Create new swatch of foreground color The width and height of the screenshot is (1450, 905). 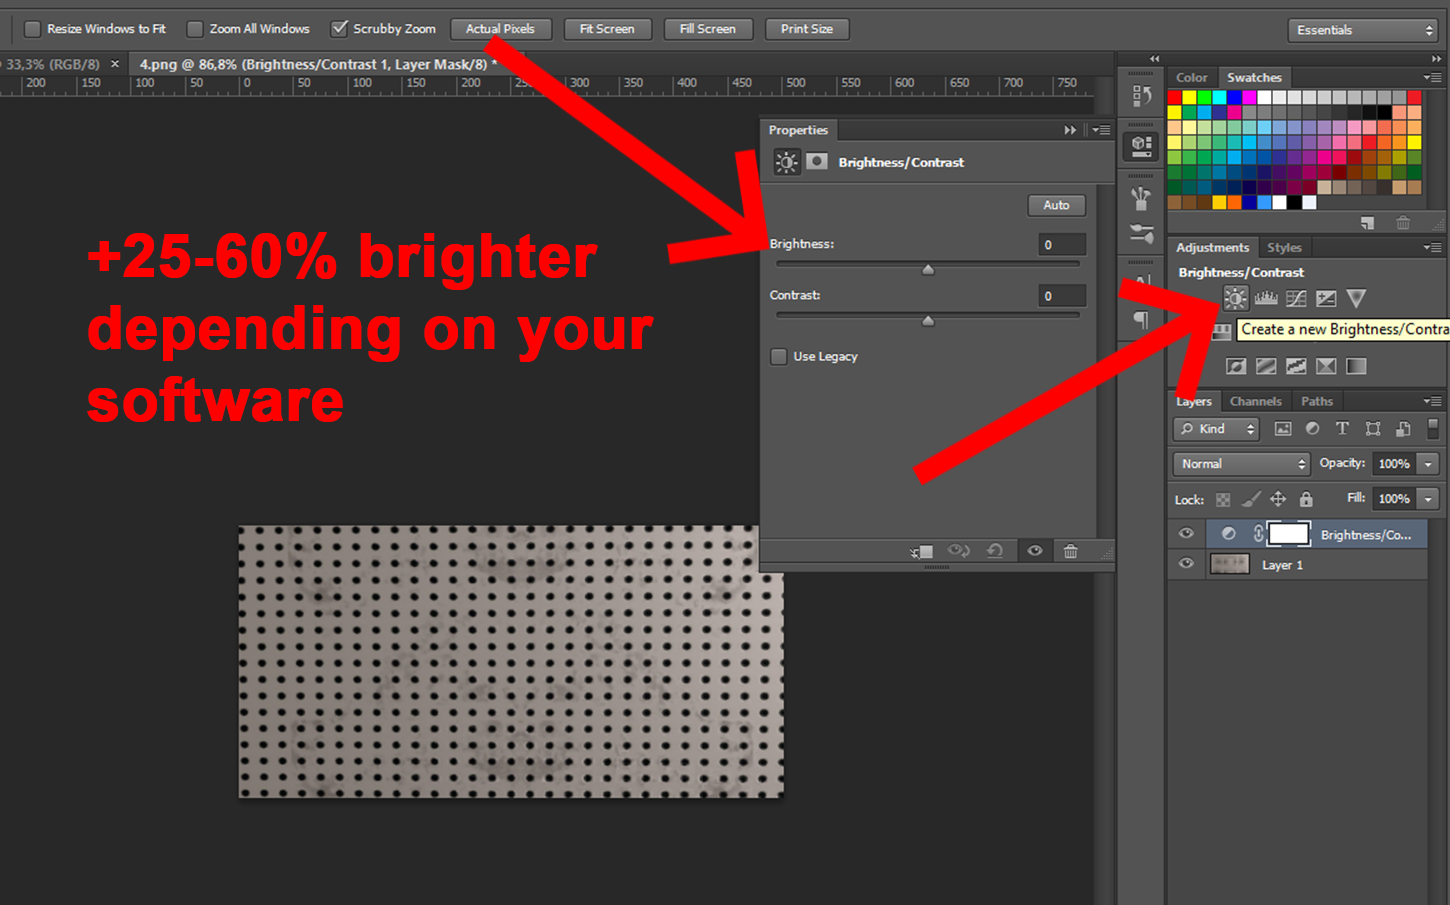pyautogui.click(x=1367, y=222)
